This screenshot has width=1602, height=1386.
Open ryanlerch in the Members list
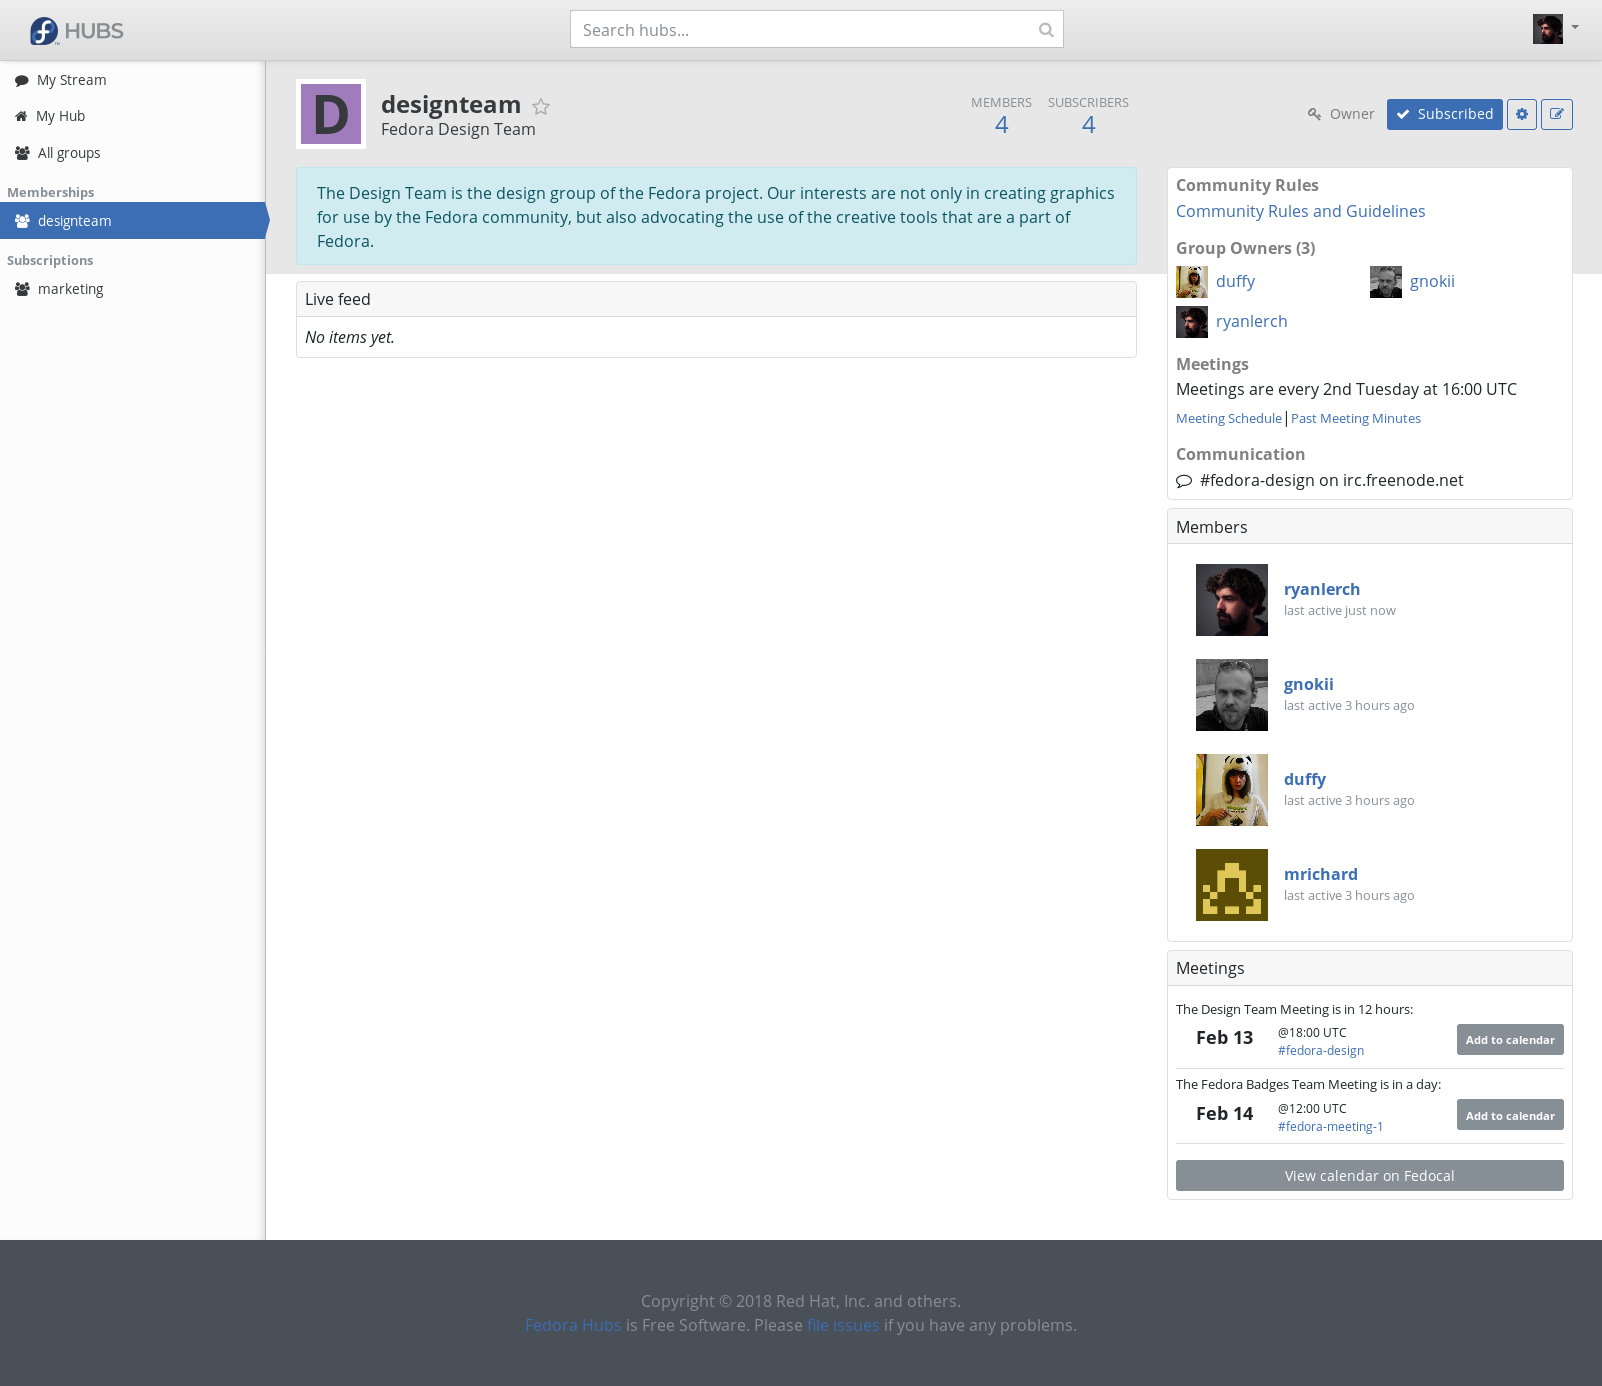[x=1322, y=590]
